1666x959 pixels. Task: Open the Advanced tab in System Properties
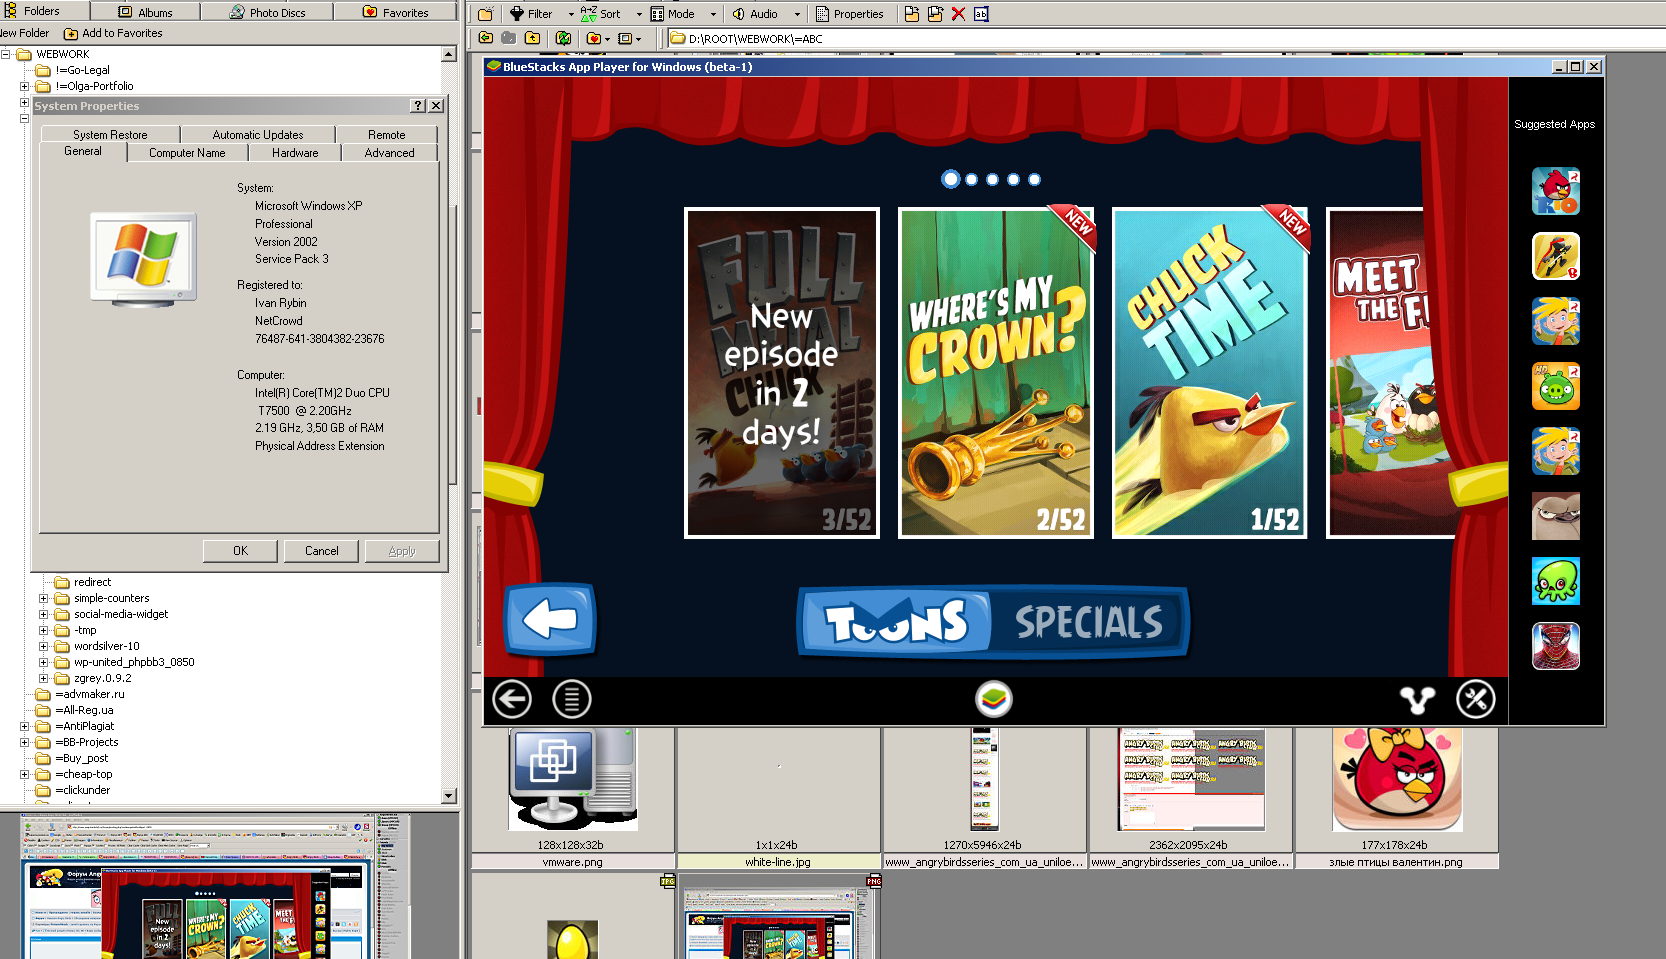(389, 153)
